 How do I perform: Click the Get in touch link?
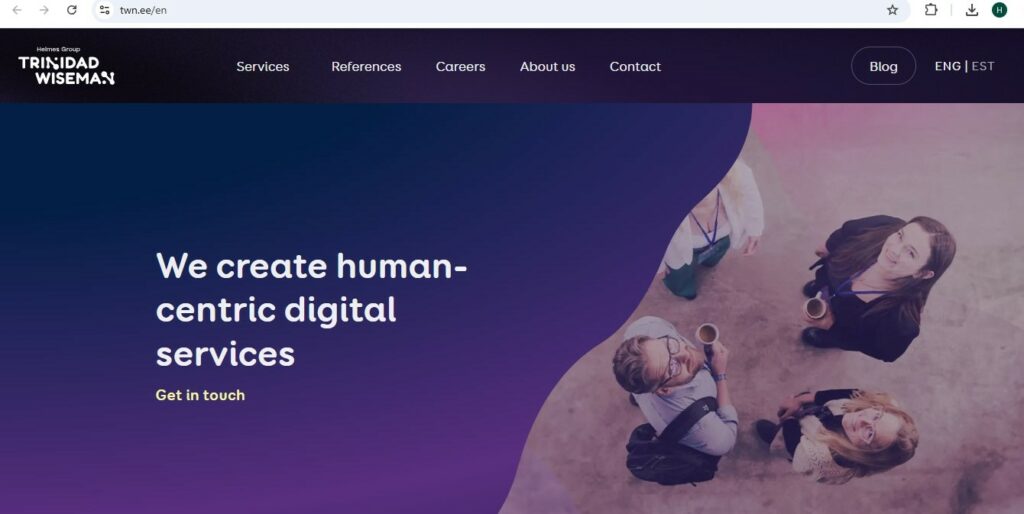point(200,395)
